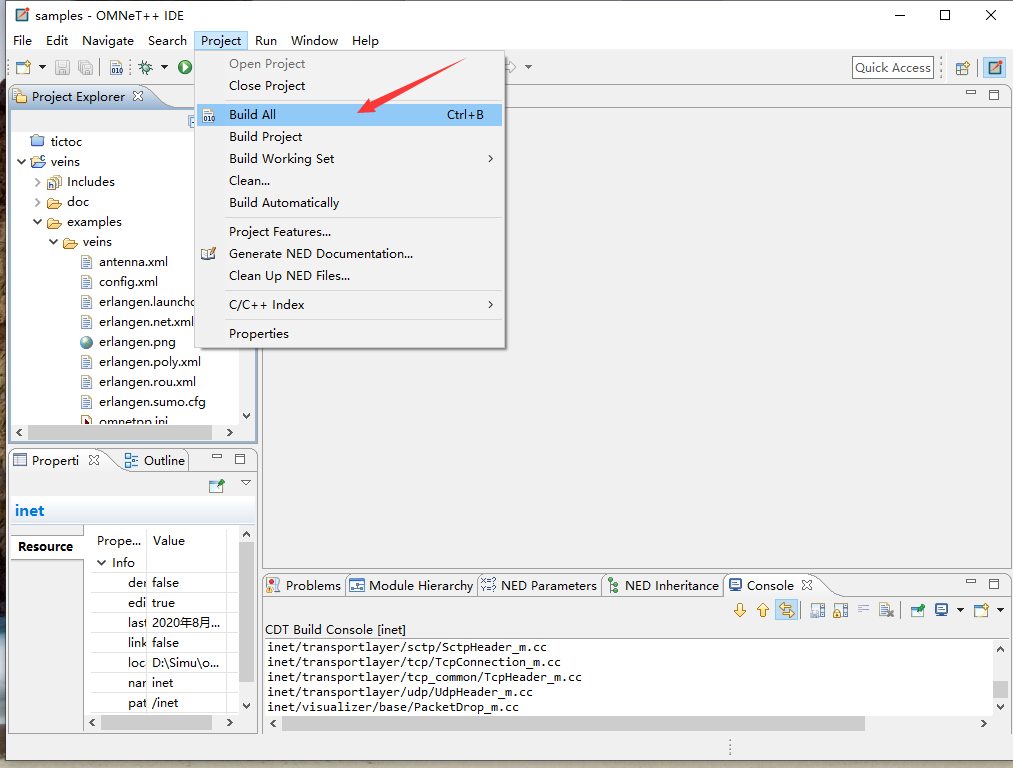Open the Run menu
Viewport: 1013px width, 768px height.
[266, 41]
